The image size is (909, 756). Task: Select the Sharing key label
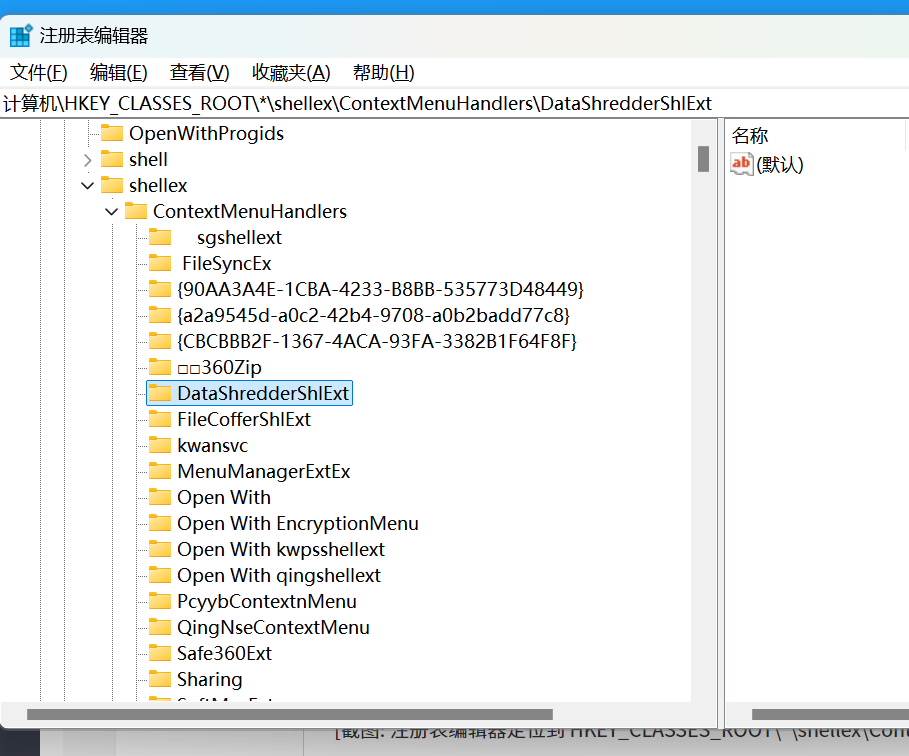(x=210, y=679)
